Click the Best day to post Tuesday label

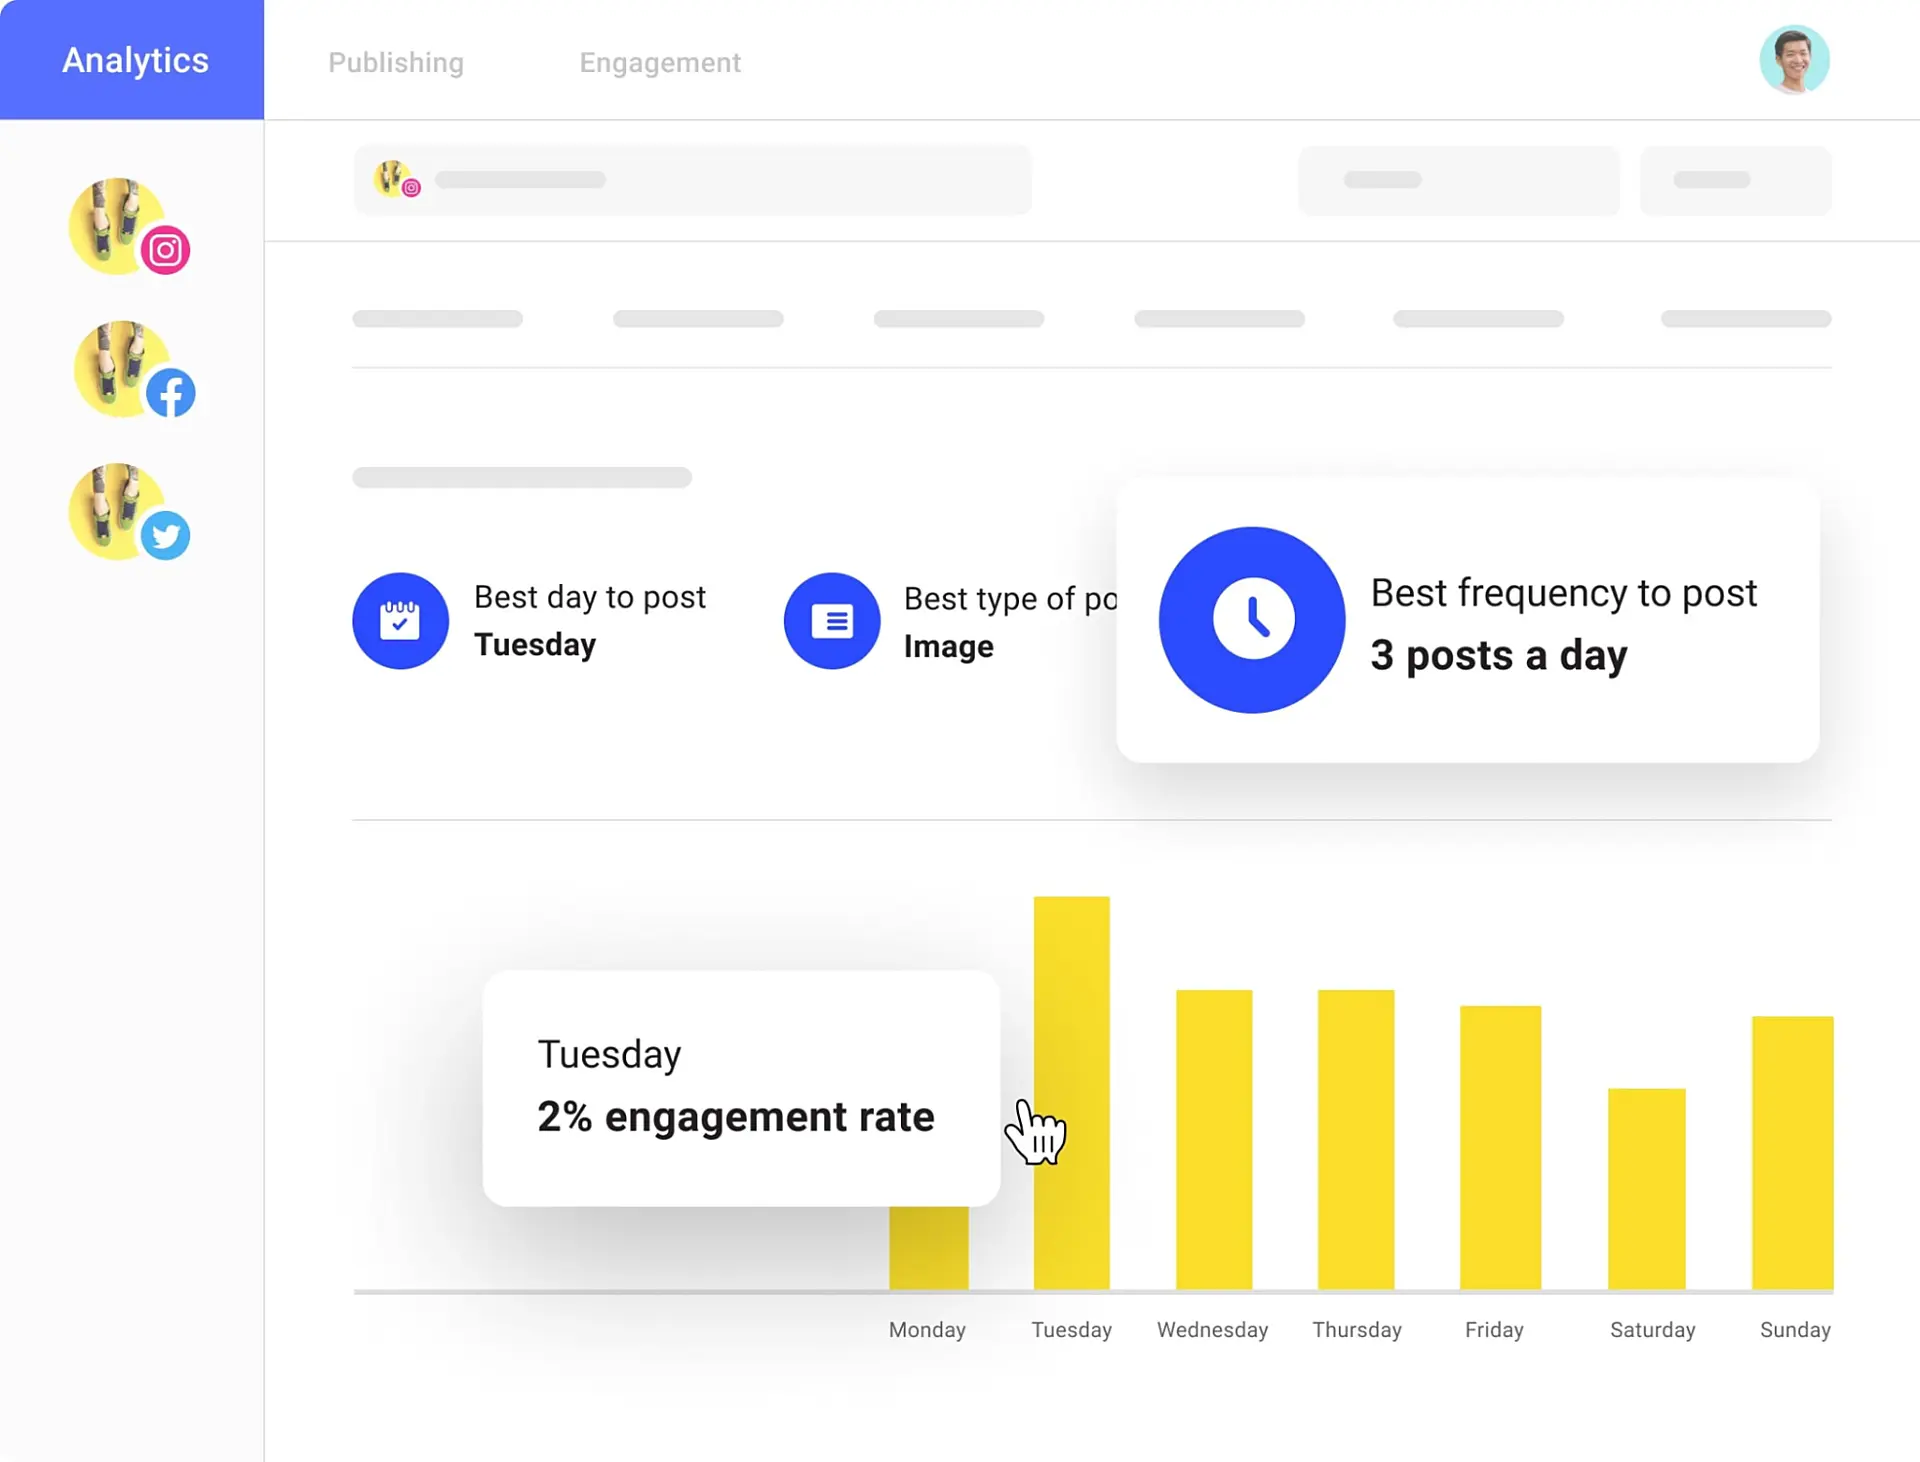(590, 620)
